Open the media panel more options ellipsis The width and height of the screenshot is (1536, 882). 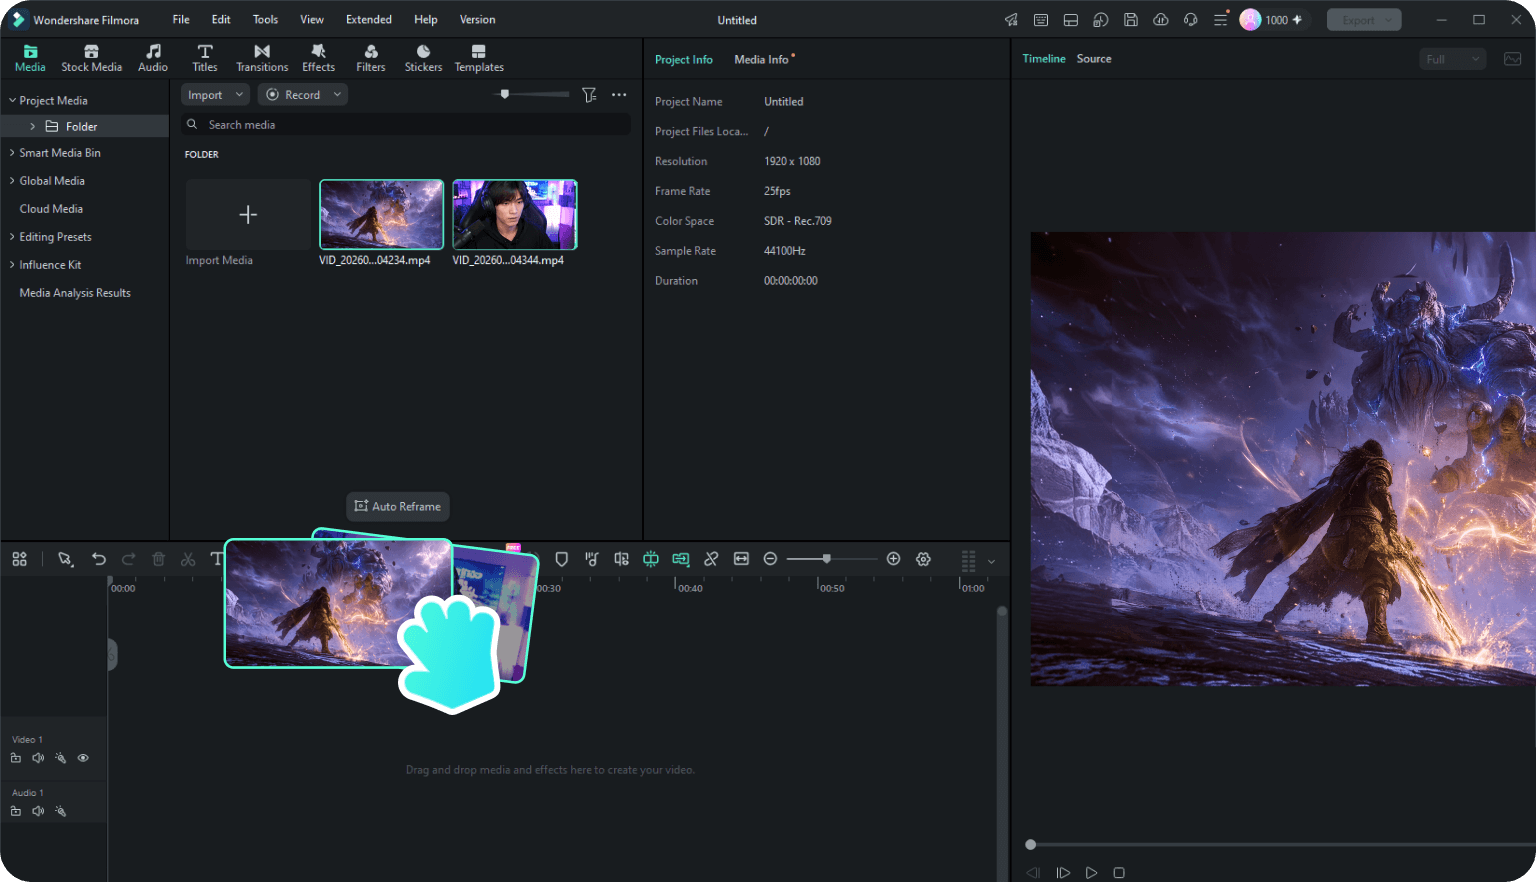coord(619,94)
